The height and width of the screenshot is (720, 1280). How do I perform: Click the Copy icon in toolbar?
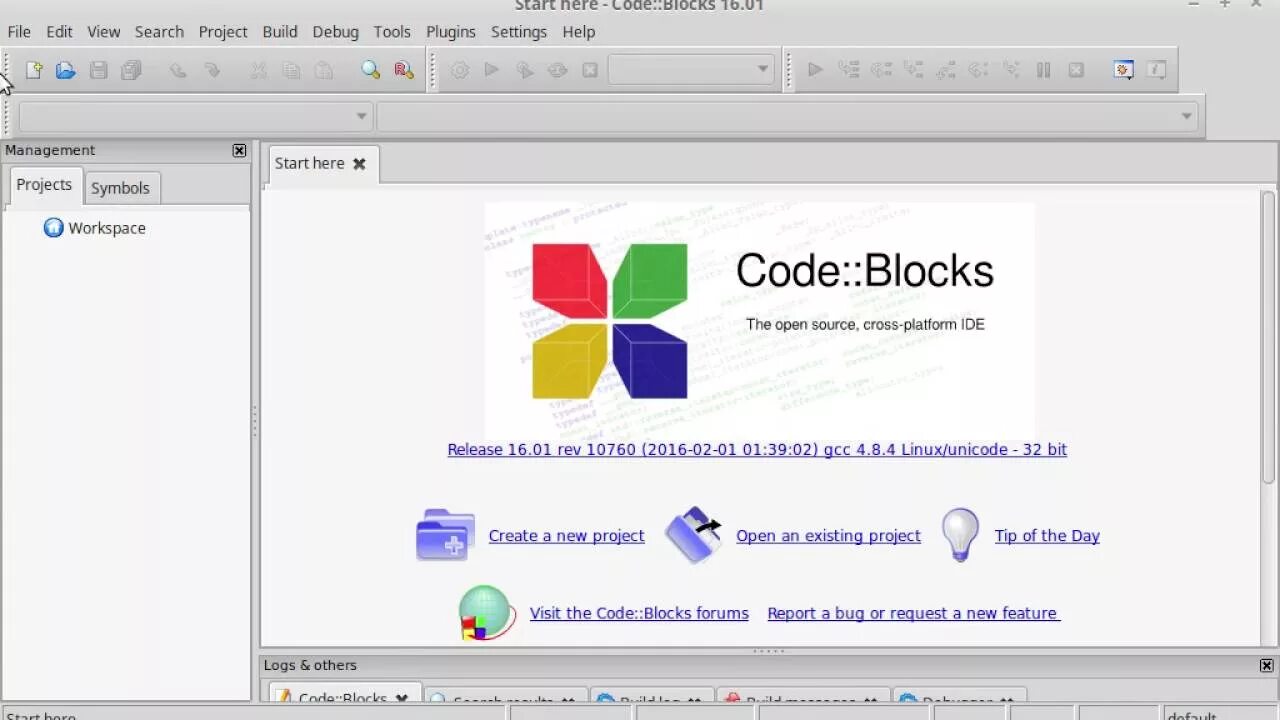click(x=291, y=70)
